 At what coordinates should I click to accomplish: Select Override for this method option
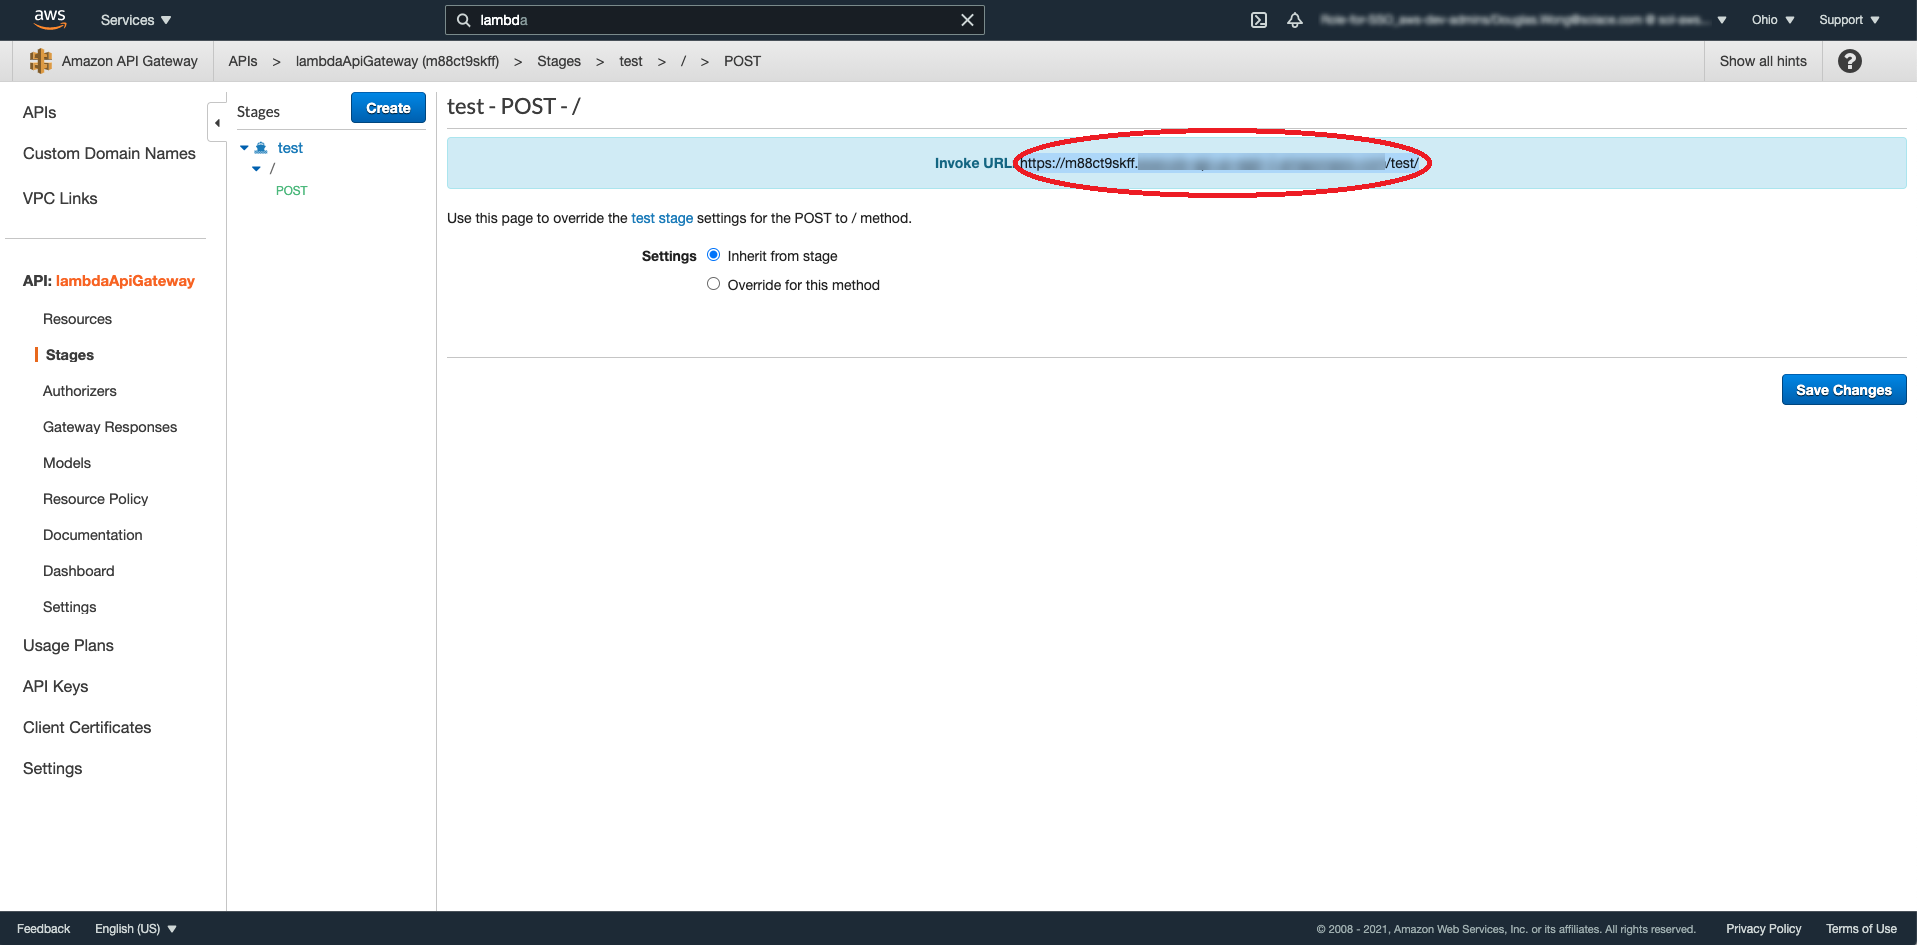[714, 284]
